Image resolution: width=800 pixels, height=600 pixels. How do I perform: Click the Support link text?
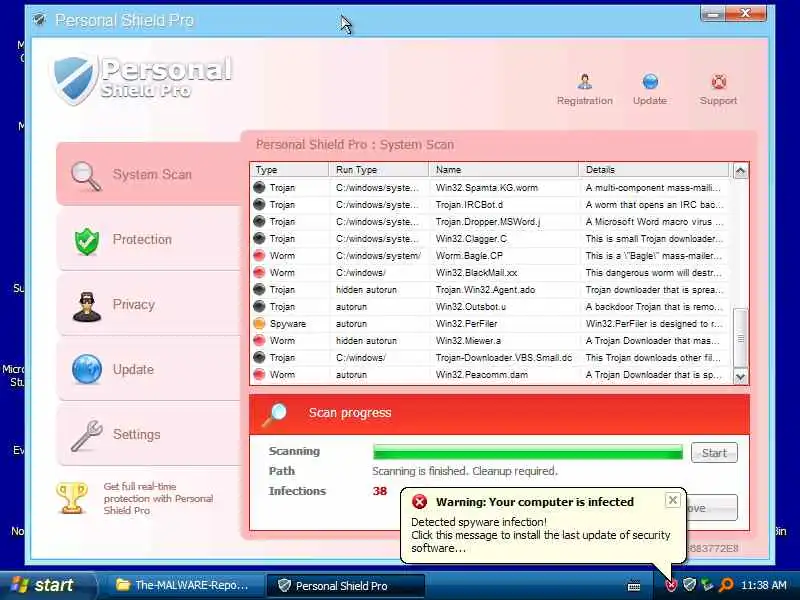718,101
